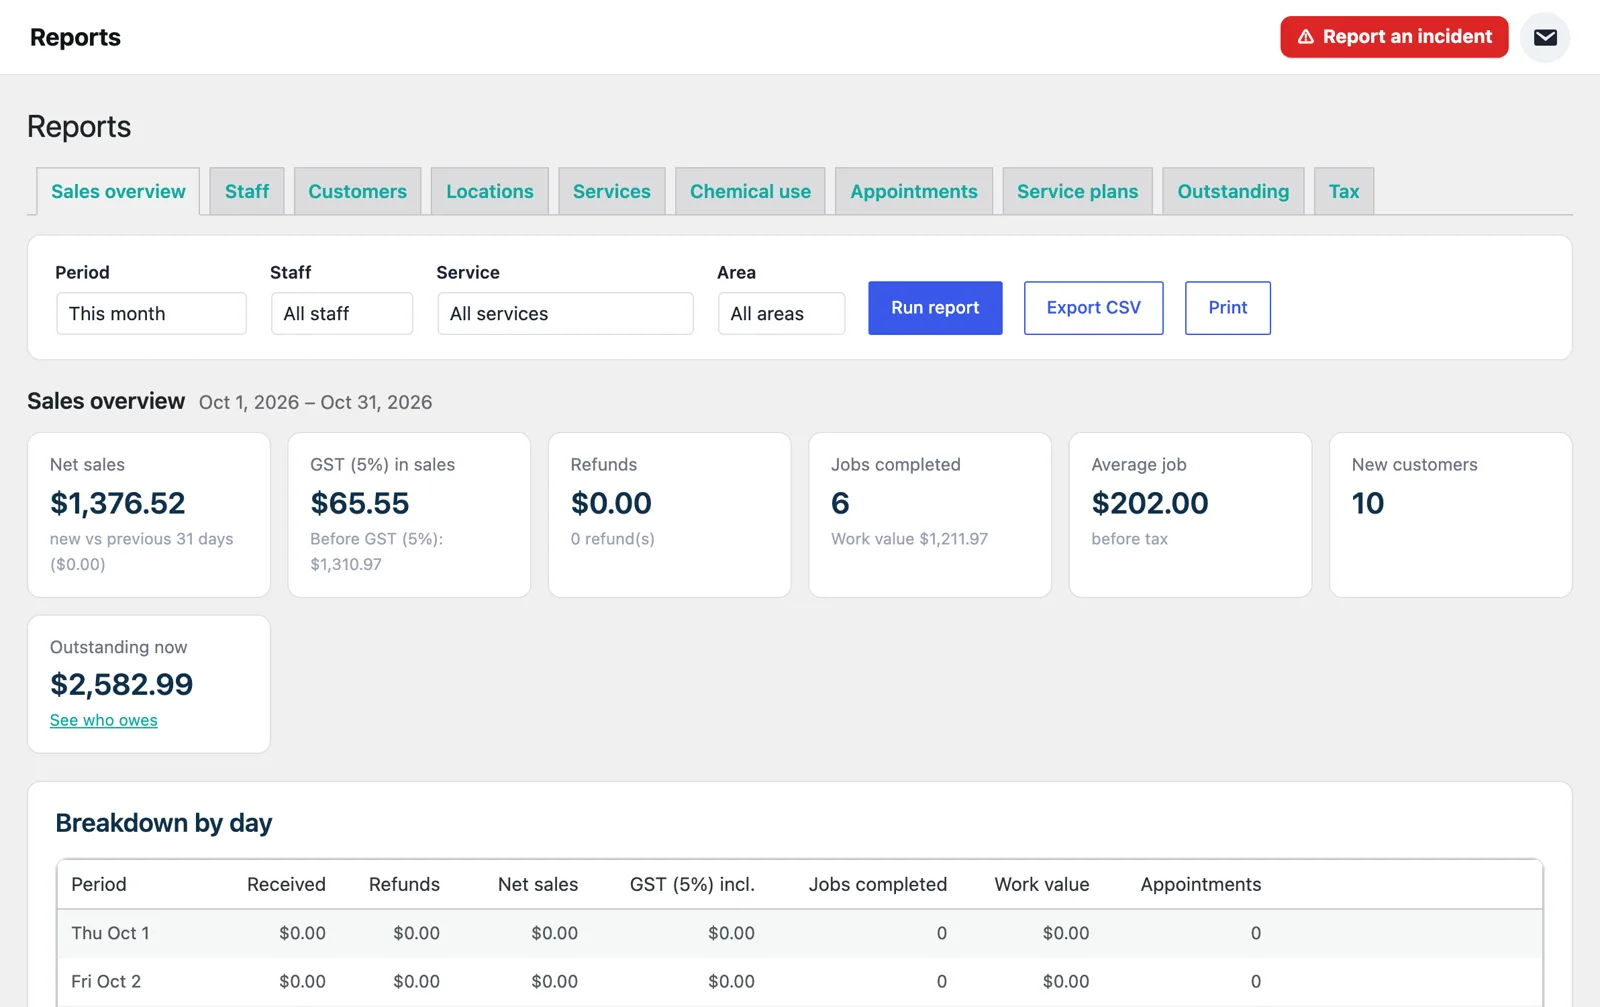Click the Refunds card value $0.00

click(x=611, y=503)
